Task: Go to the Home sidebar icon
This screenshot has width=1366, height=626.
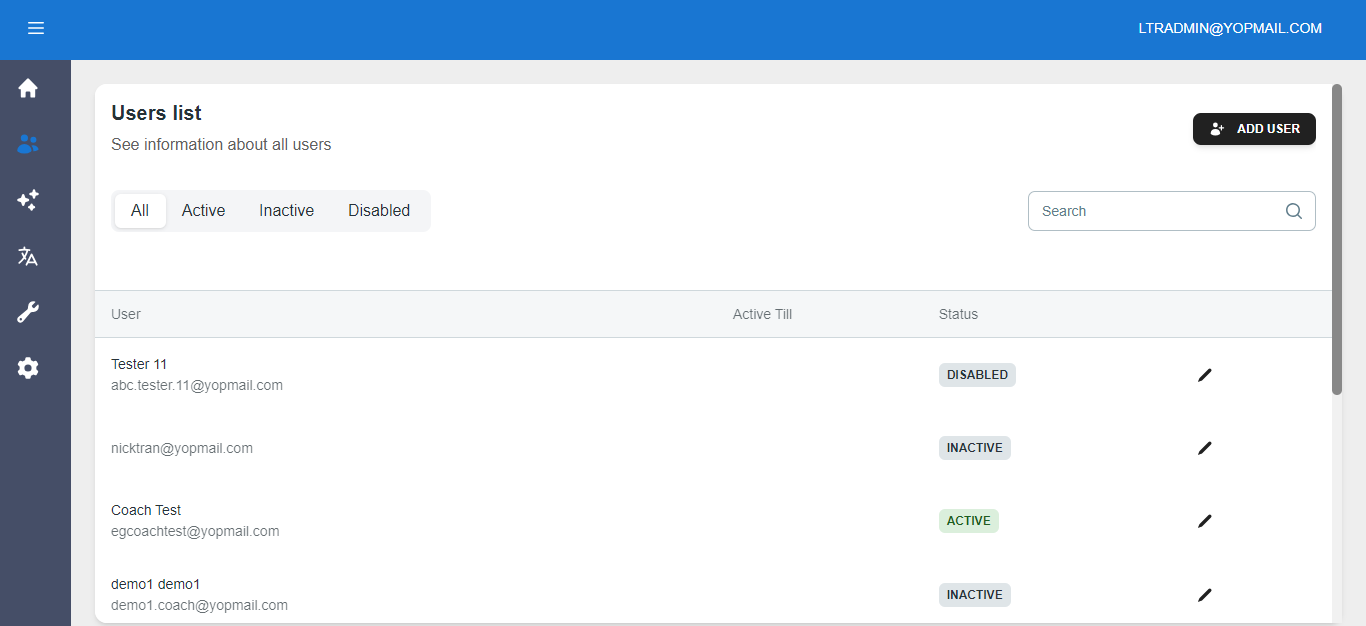Action: (28, 88)
